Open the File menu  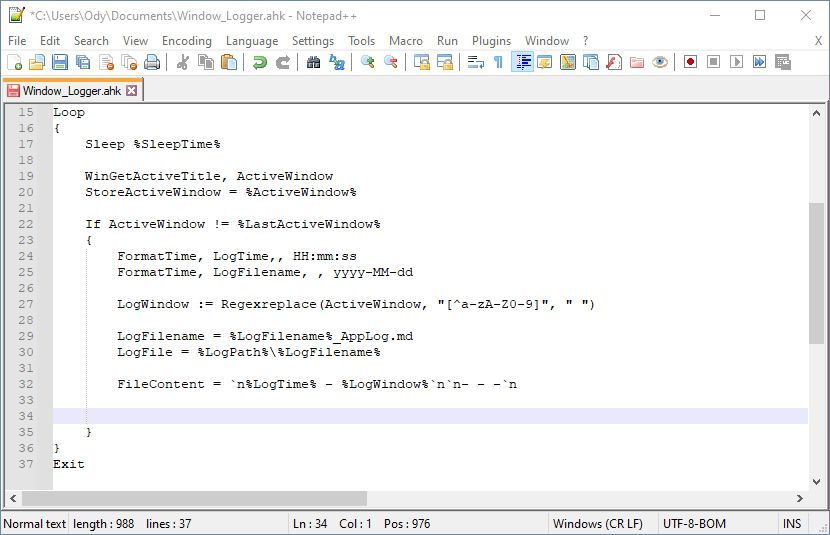point(17,41)
